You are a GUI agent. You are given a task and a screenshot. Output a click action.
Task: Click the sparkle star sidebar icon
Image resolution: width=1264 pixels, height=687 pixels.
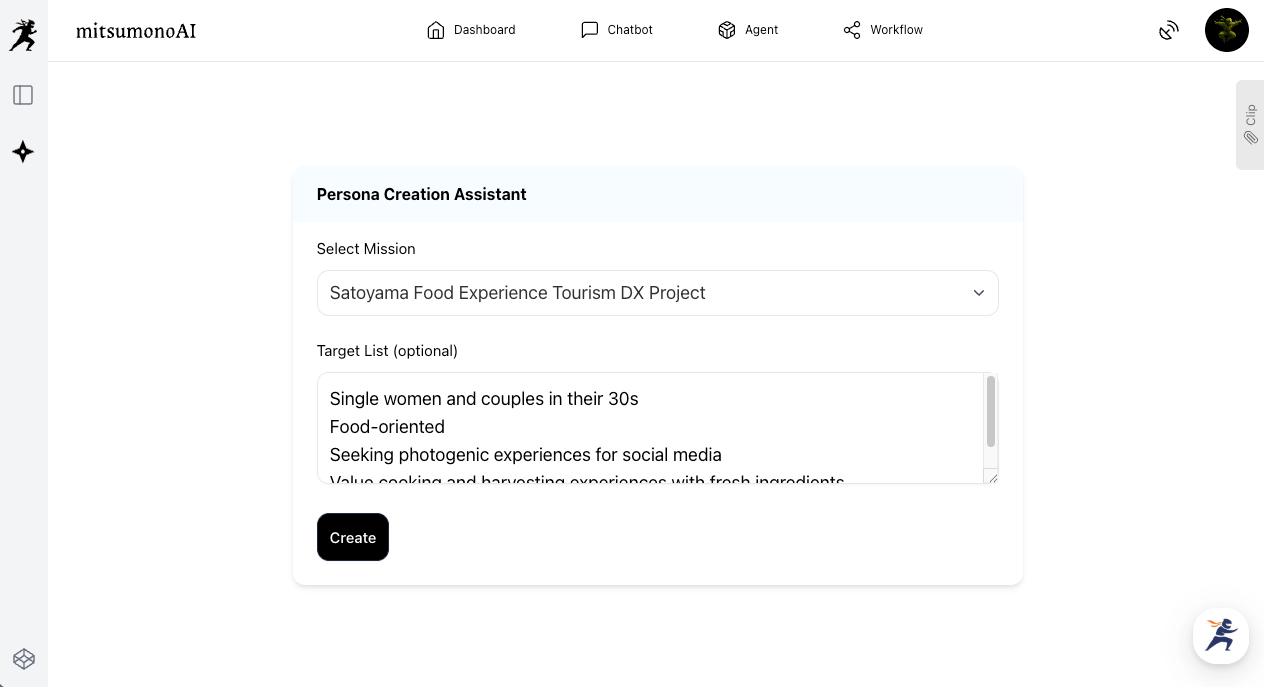click(x=23, y=152)
